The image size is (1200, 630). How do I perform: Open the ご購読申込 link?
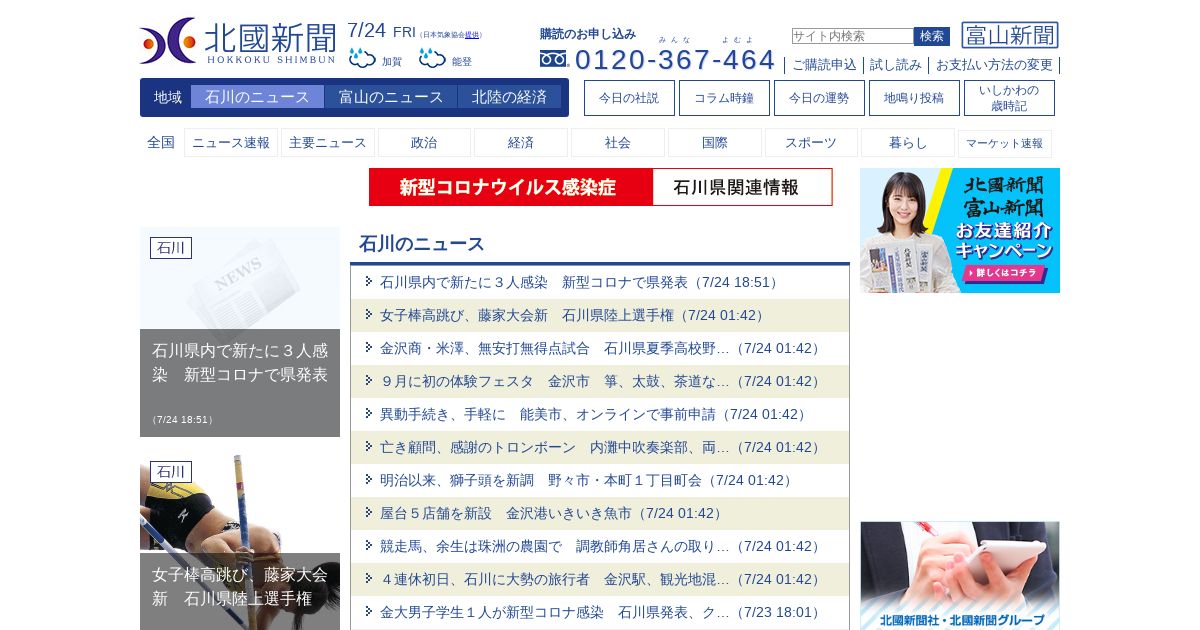coord(824,65)
